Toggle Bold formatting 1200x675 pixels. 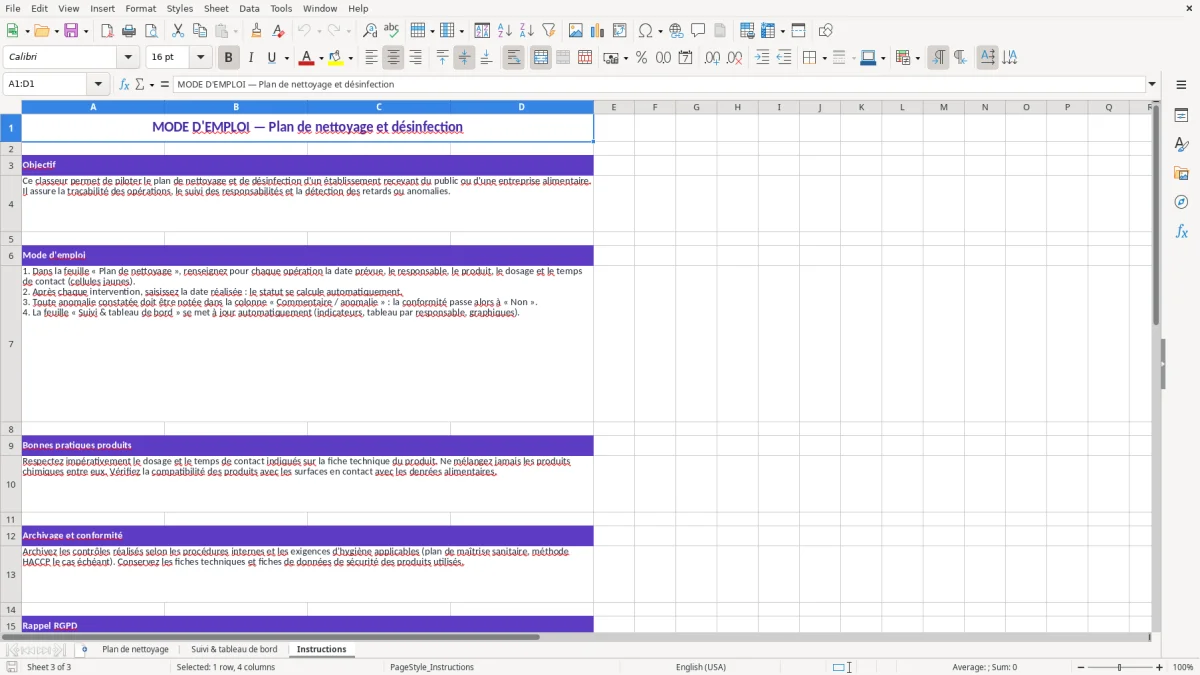click(x=229, y=58)
